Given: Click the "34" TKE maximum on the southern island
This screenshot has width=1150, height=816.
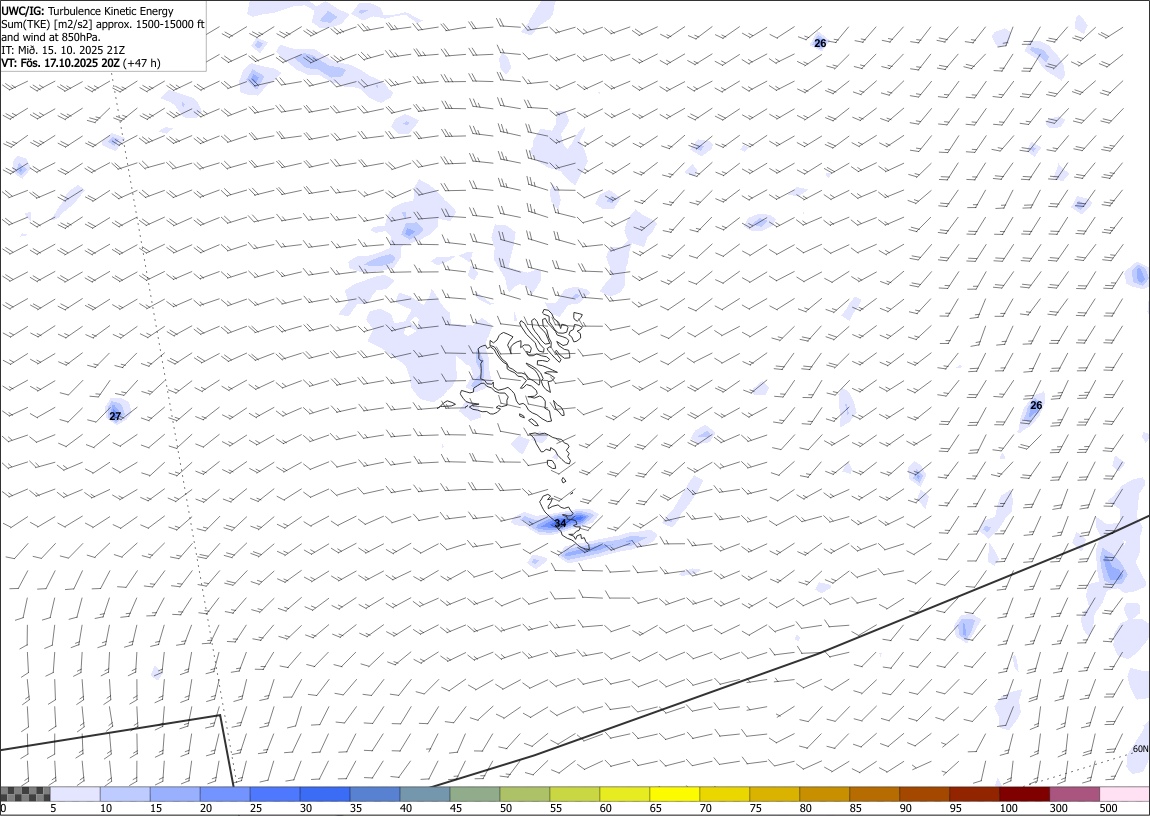Looking at the screenshot, I should 560,523.
